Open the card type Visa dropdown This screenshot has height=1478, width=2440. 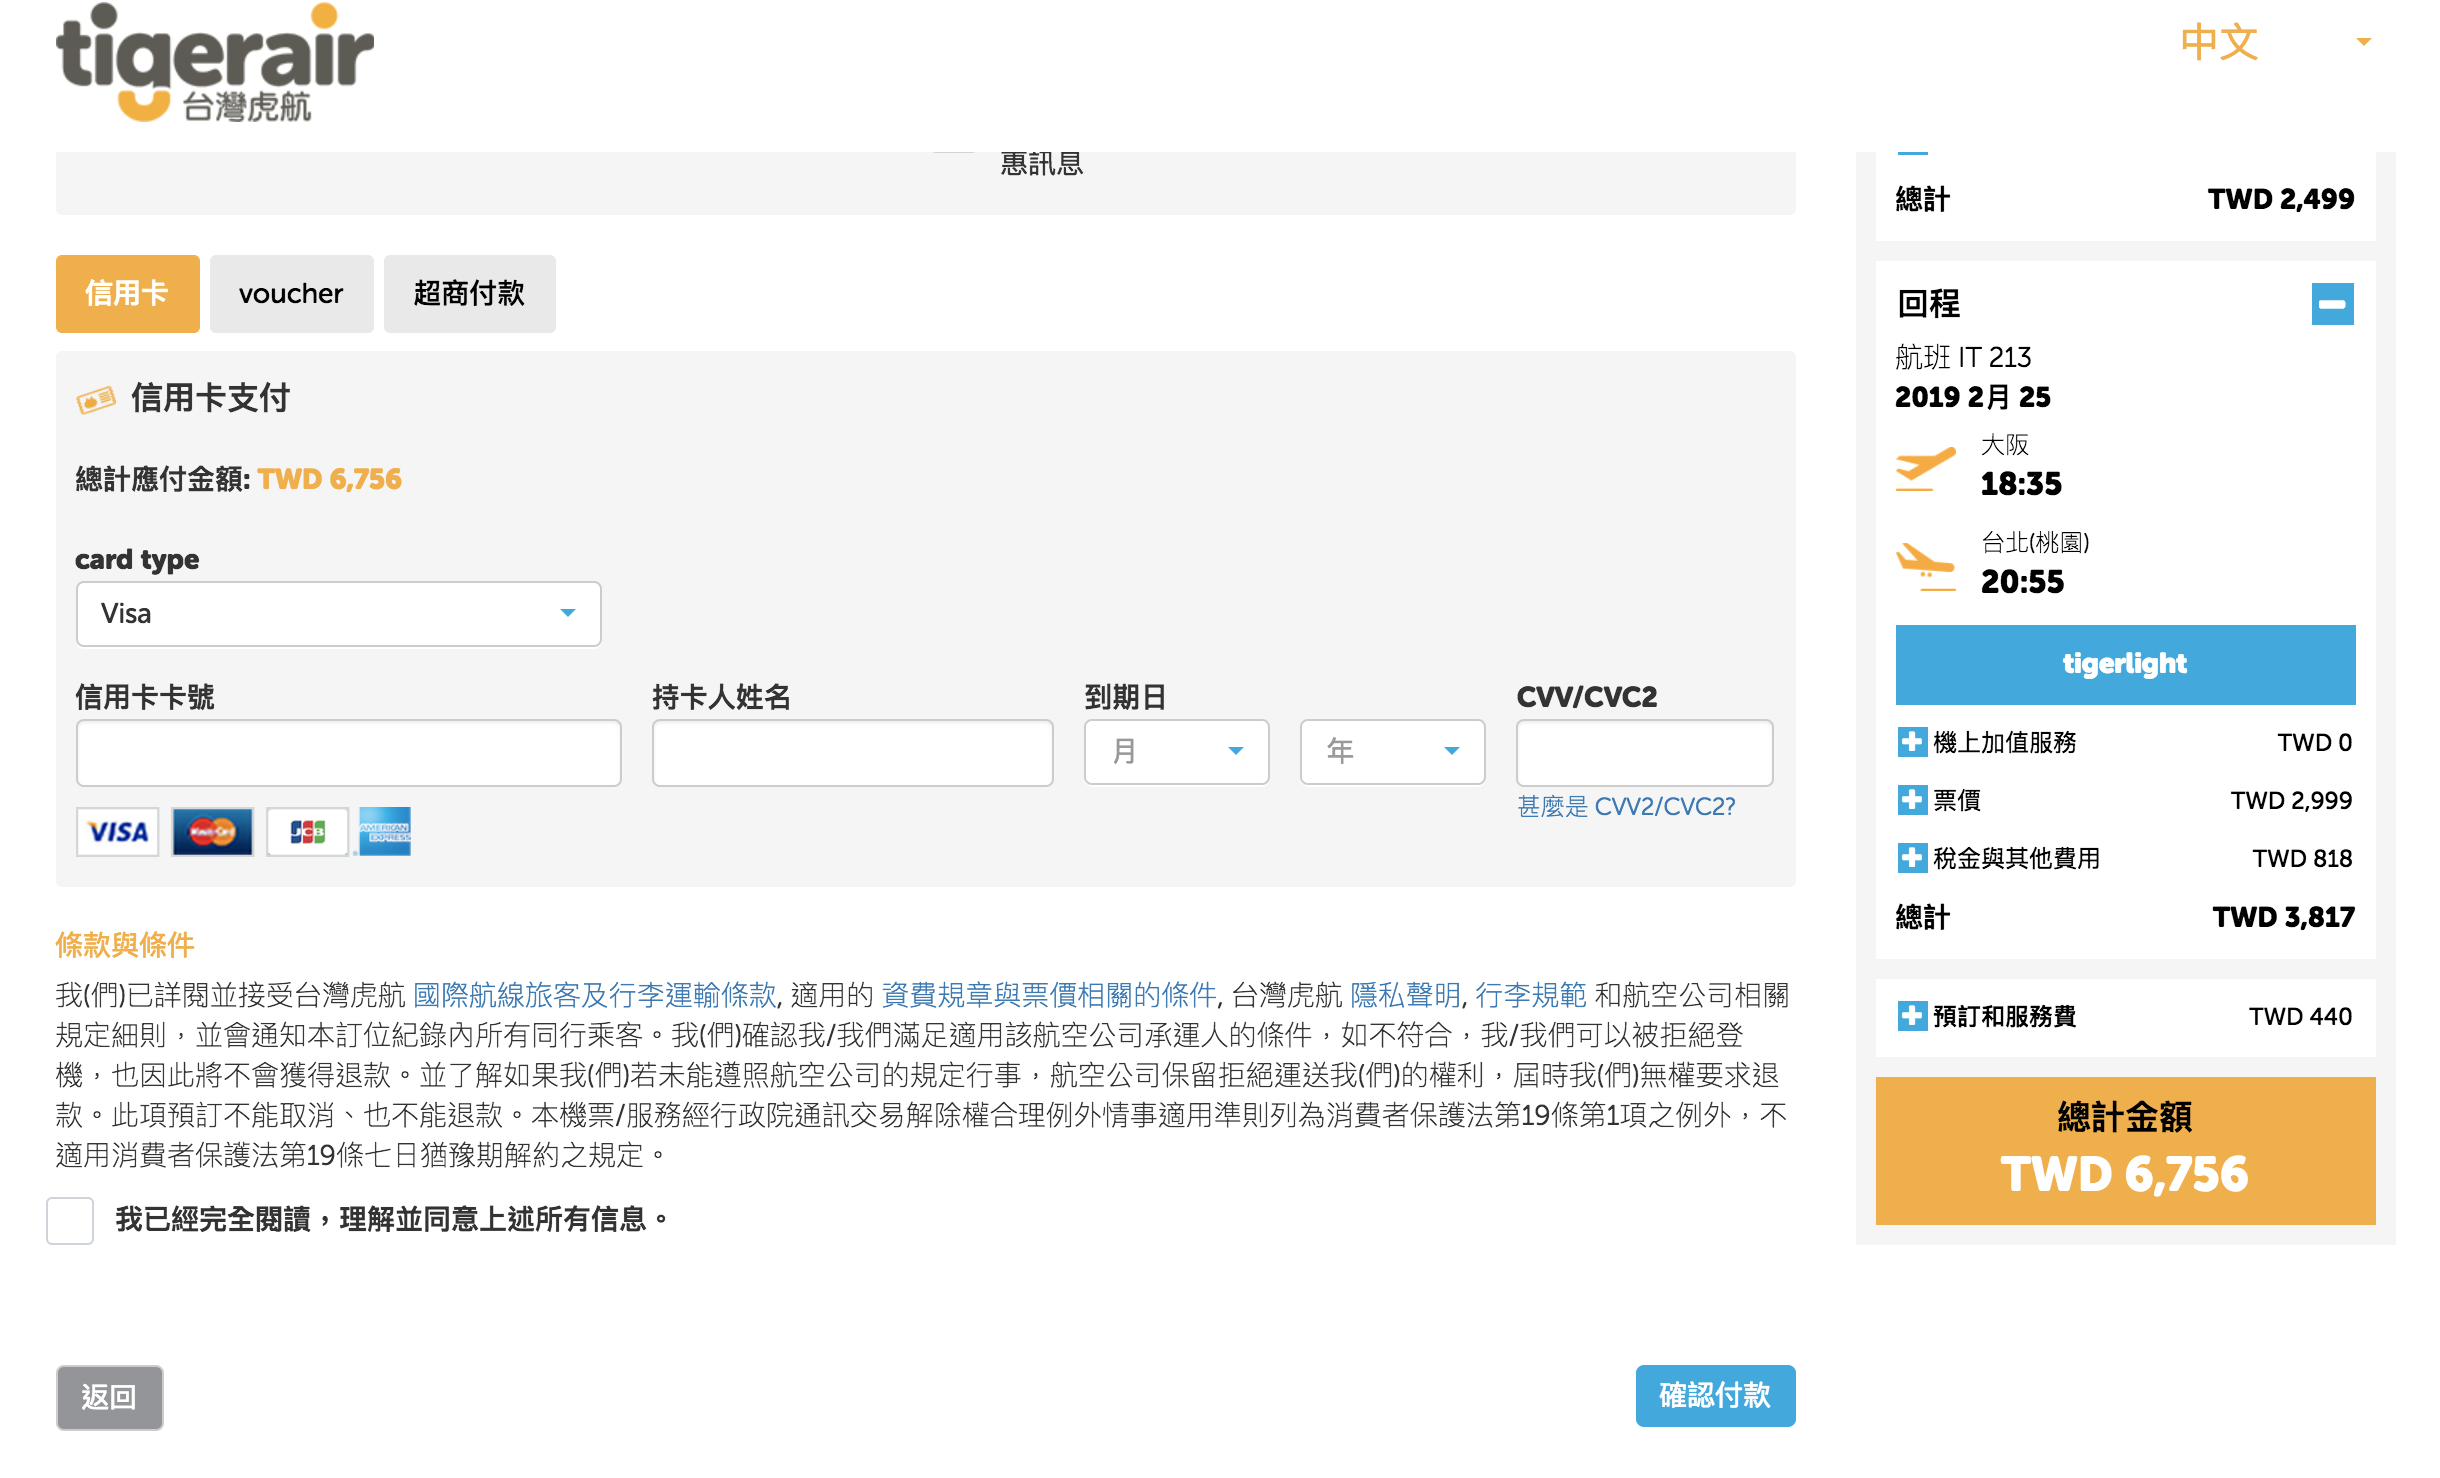point(338,613)
